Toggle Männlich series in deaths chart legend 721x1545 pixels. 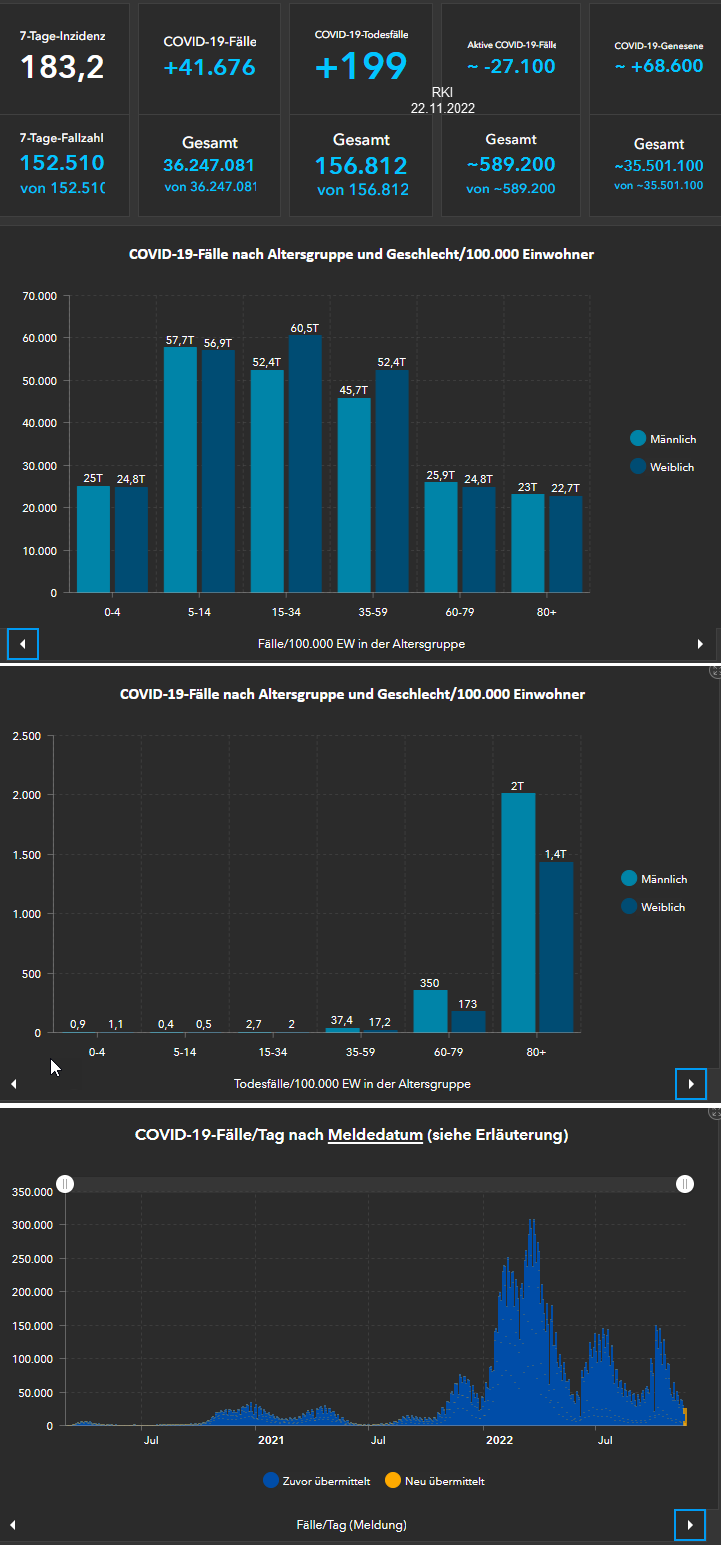(654, 879)
